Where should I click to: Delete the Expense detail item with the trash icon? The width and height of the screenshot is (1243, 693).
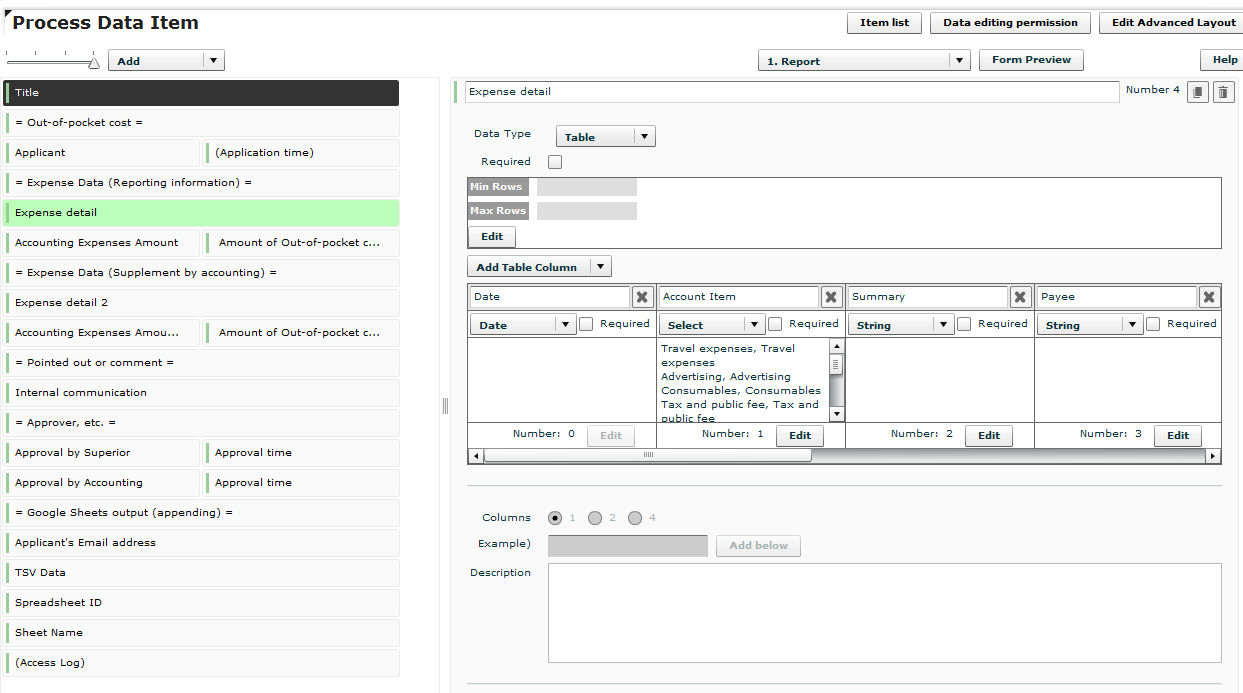coord(1223,90)
